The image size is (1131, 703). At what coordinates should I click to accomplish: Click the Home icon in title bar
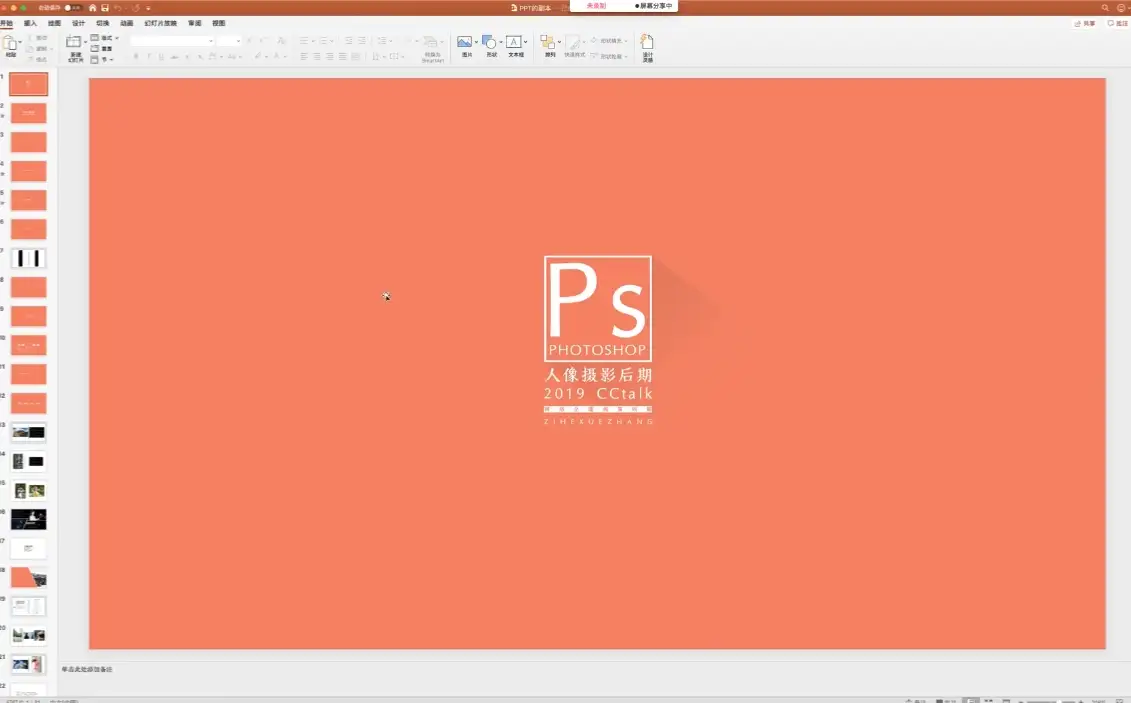click(93, 7)
